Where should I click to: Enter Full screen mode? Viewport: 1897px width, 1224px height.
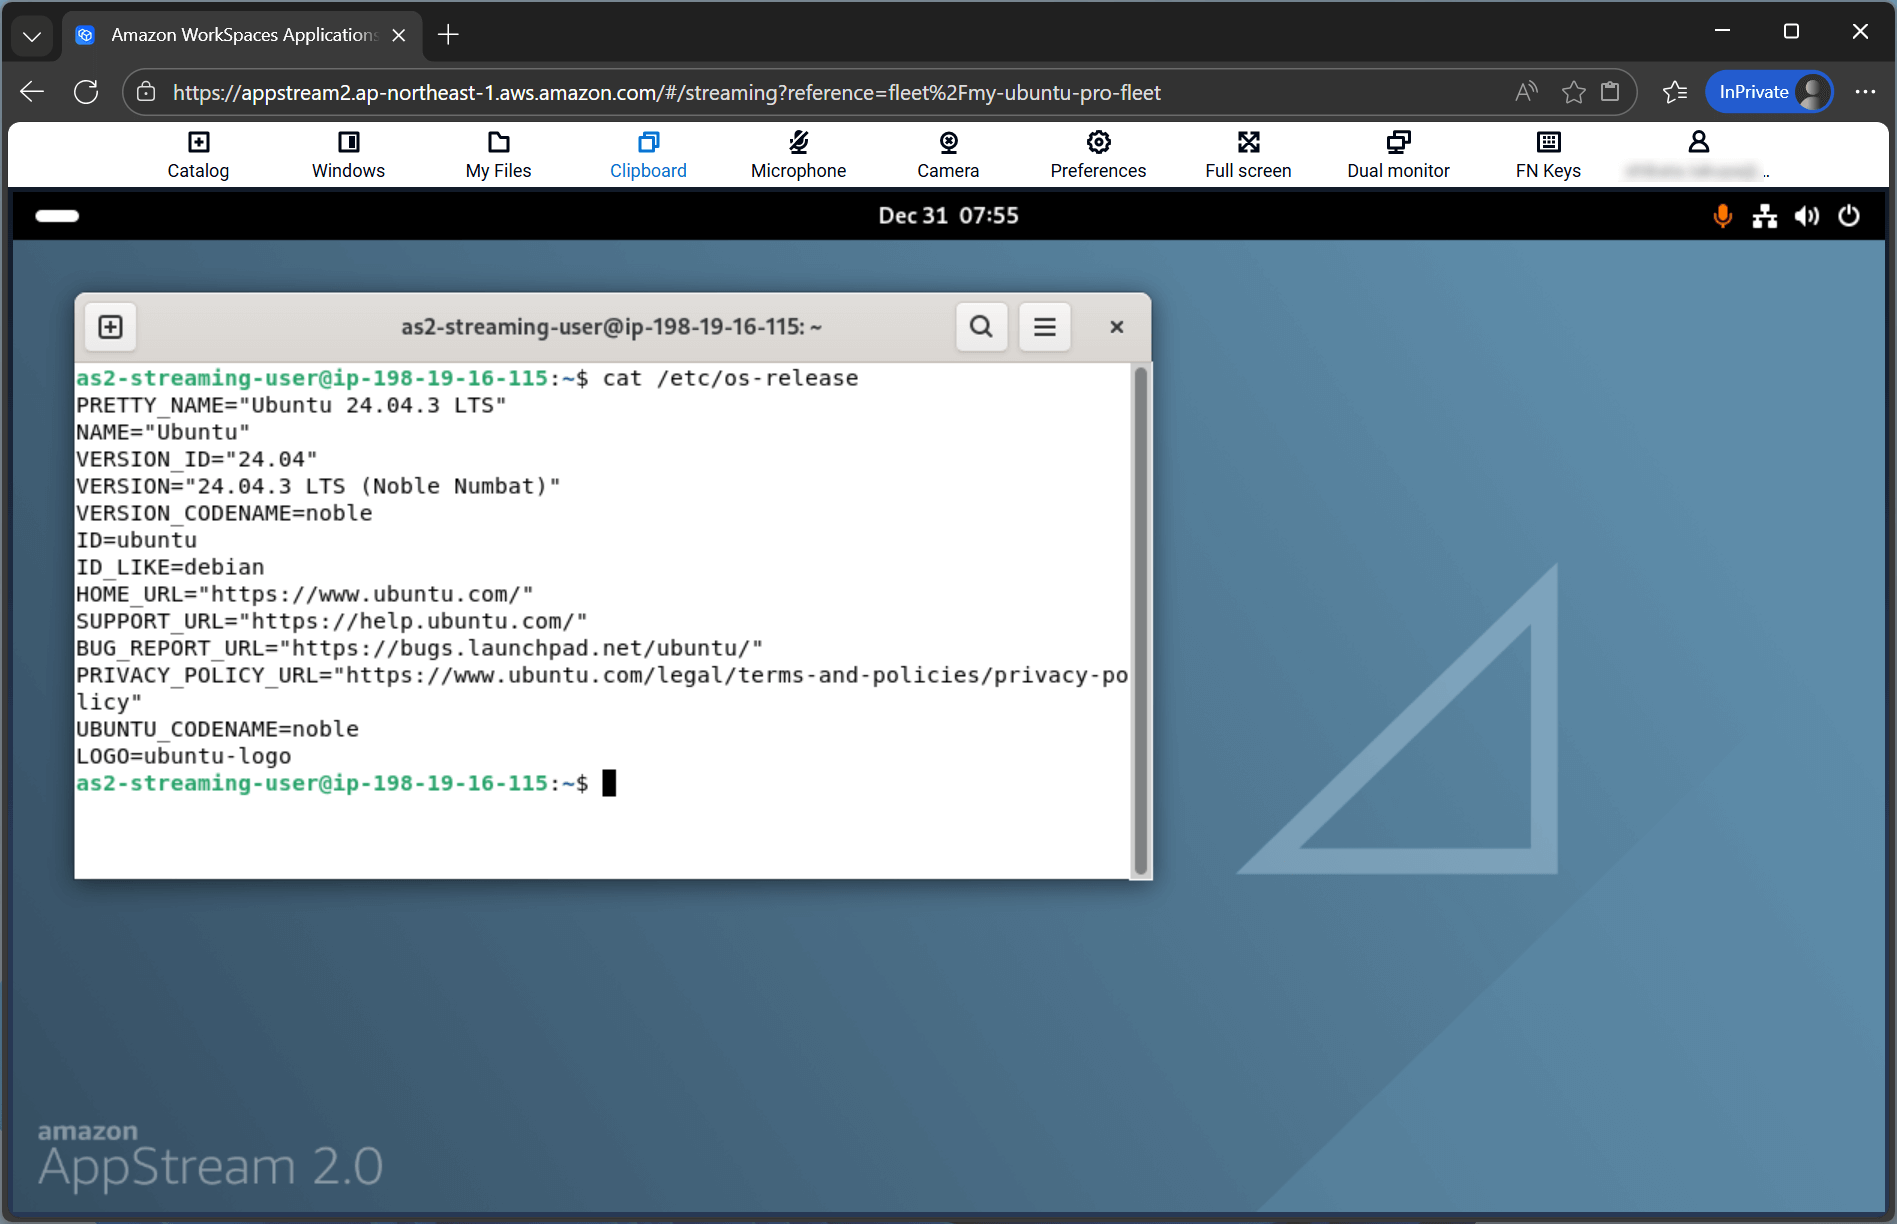1248,154
